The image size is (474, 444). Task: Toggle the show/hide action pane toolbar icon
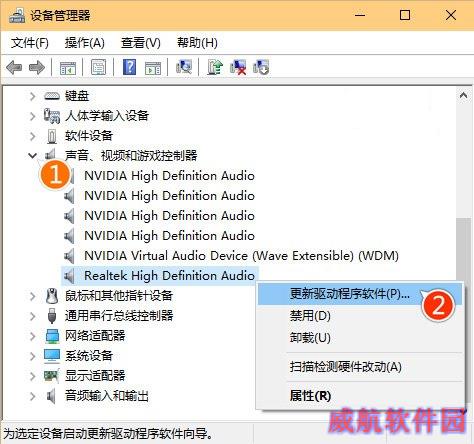[153, 68]
